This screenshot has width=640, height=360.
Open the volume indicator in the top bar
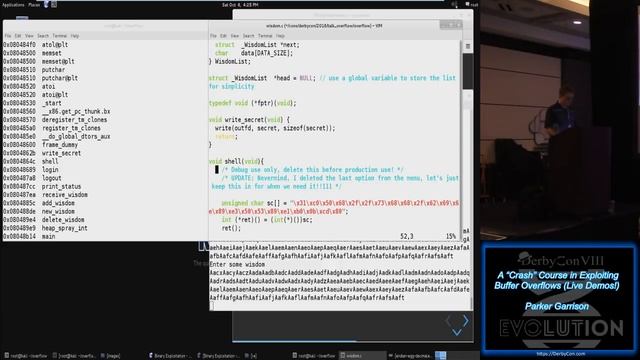(454, 4)
